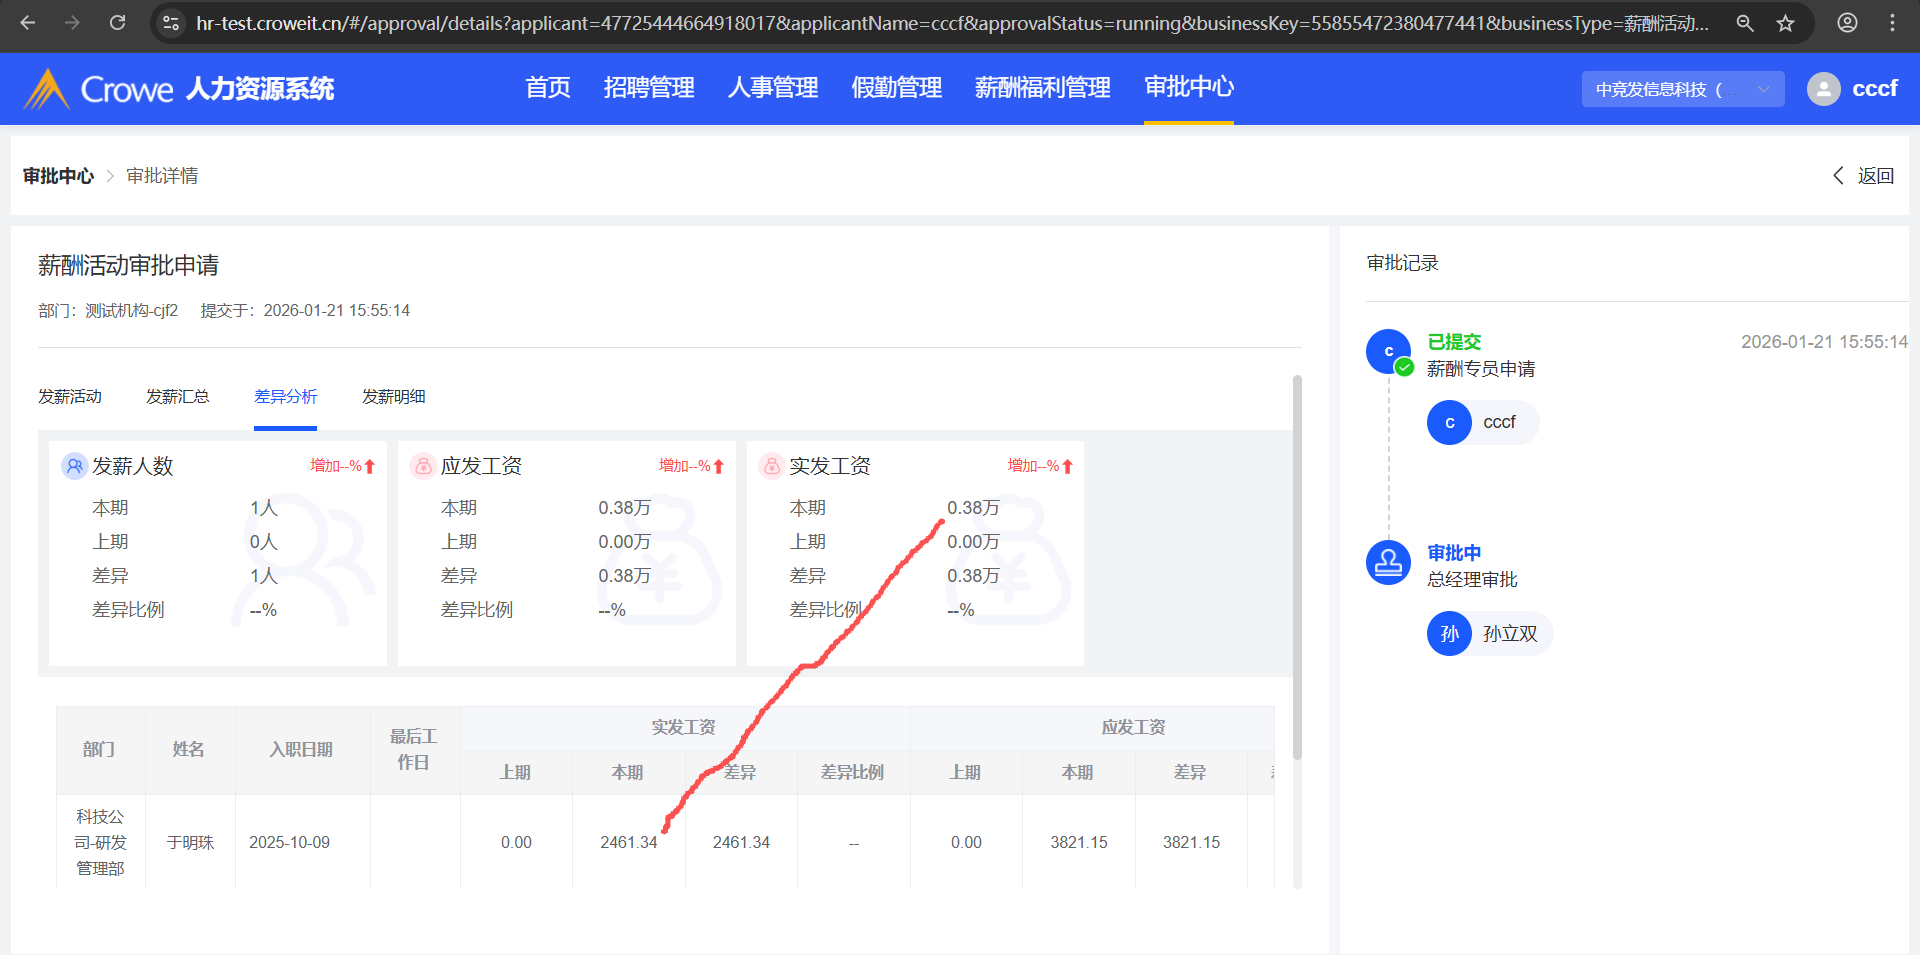The height and width of the screenshot is (955, 1920).
Task: Click the 返回 back button
Action: click(x=1864, y=176)
